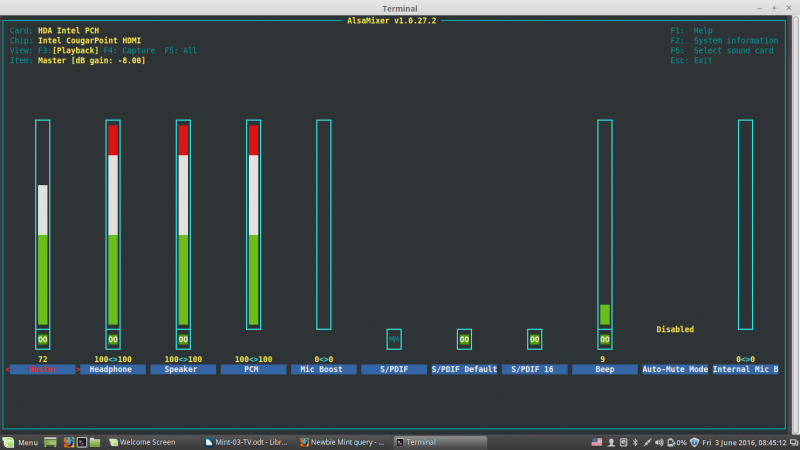
Task: Select the Mic Boost channel label
Action: point(323,369)
